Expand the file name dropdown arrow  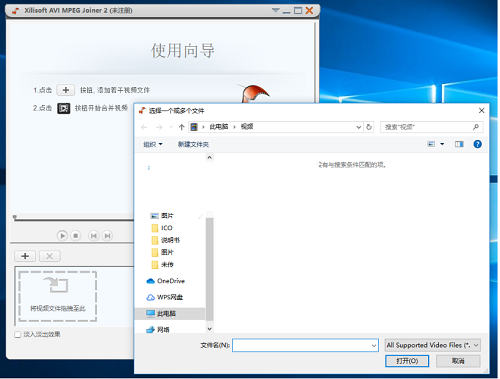374,345
